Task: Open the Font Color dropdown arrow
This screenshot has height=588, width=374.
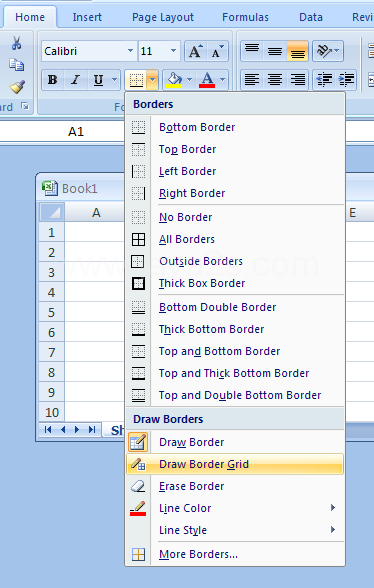Action: (x=222, y=80)
